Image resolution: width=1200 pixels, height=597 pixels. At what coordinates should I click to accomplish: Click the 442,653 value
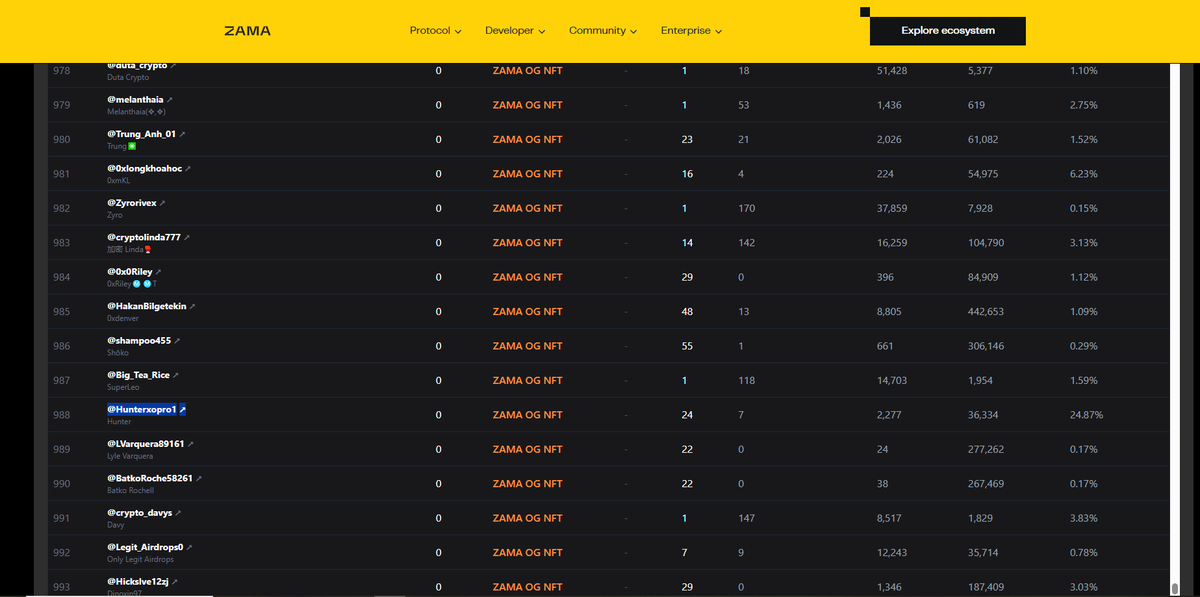[986, 312]
